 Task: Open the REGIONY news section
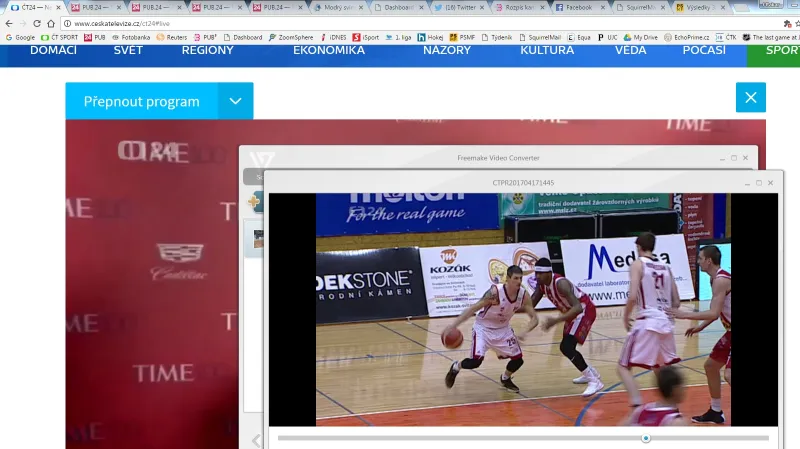click(207, 50)
